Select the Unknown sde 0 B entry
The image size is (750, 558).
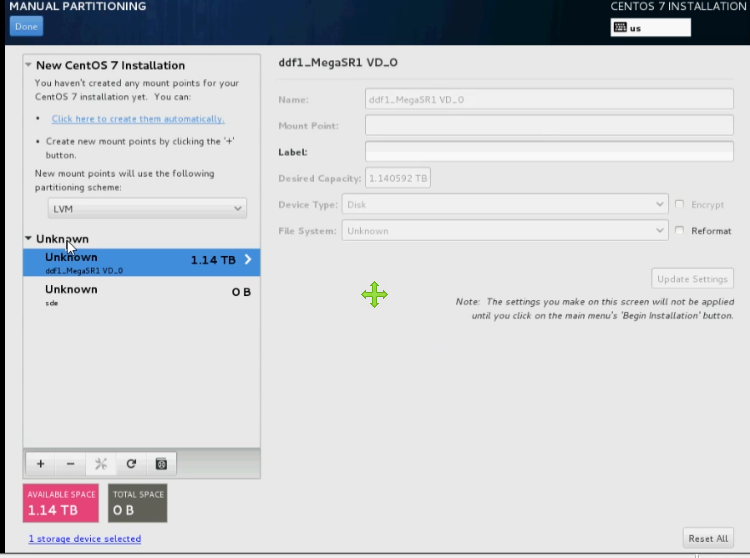142,295
